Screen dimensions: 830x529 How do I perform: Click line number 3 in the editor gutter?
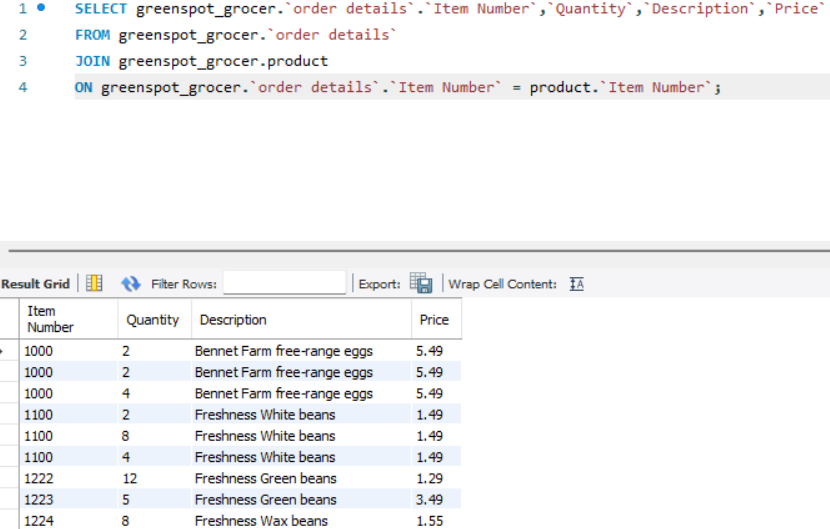(23, 61)
